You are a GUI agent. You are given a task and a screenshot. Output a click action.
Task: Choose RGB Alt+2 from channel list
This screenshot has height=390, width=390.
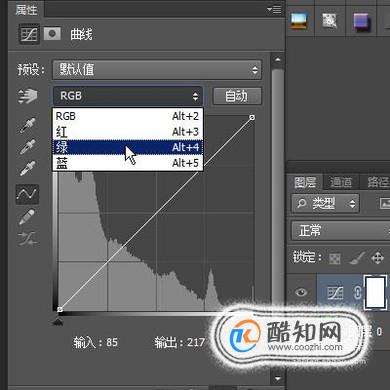[128, 116]
